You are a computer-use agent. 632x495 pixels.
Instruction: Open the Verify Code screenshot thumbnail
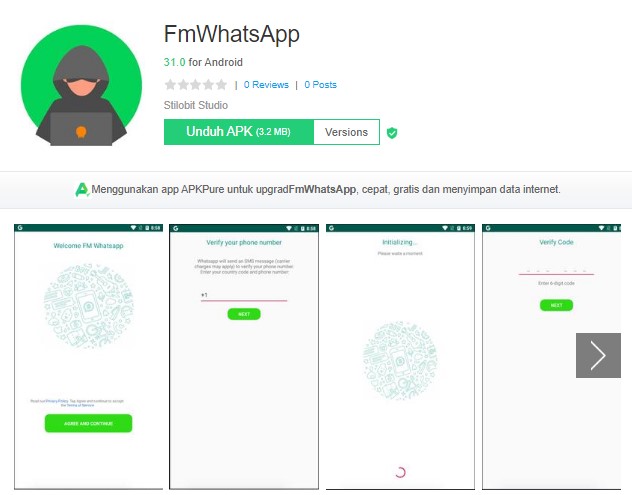click(x=551, y=357)
